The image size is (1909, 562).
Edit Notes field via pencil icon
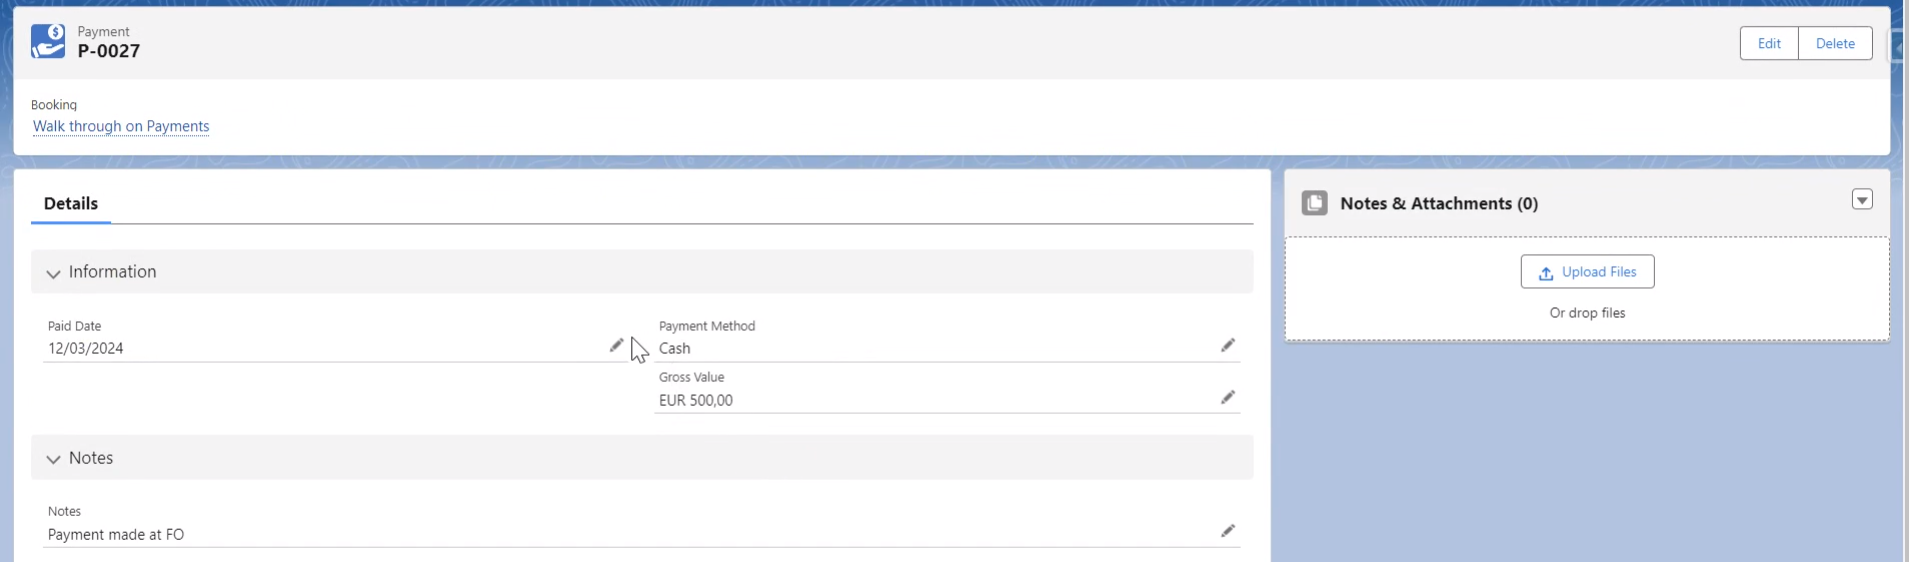pyautogui.click(x=1228, y=531)
